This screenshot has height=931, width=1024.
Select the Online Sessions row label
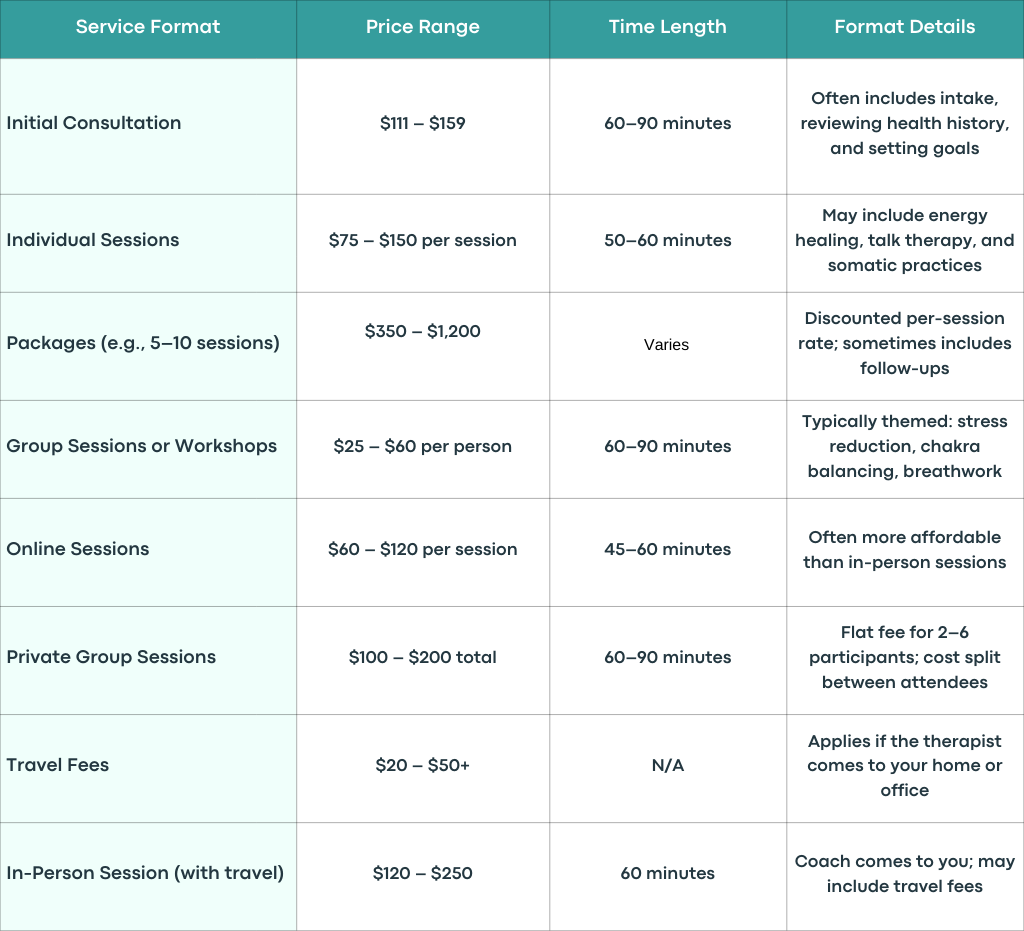[x=78, y=549]
